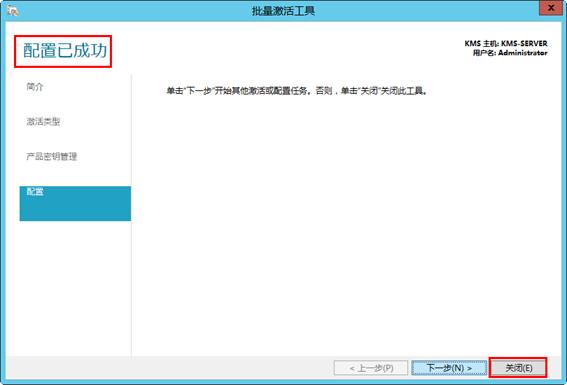This screenshot has height=385, width=567.
Task: Select the 简介 step in sidebar
Action: (35, 87)
